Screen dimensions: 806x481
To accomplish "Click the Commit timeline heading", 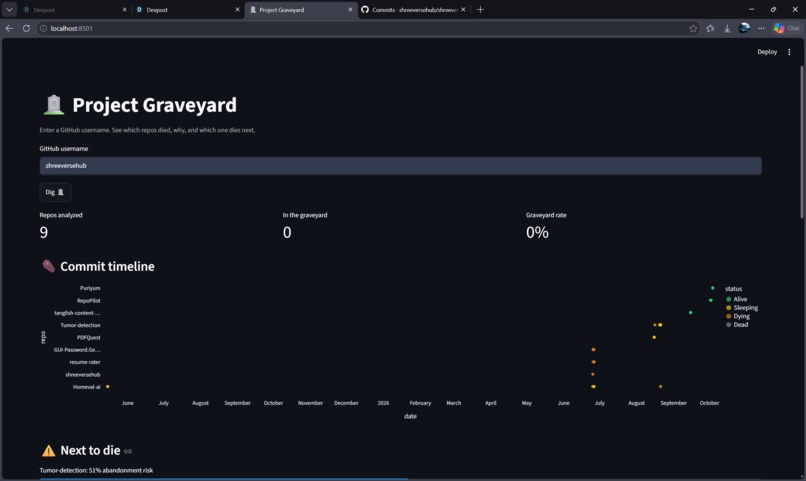I will click(x=107, y=266).
